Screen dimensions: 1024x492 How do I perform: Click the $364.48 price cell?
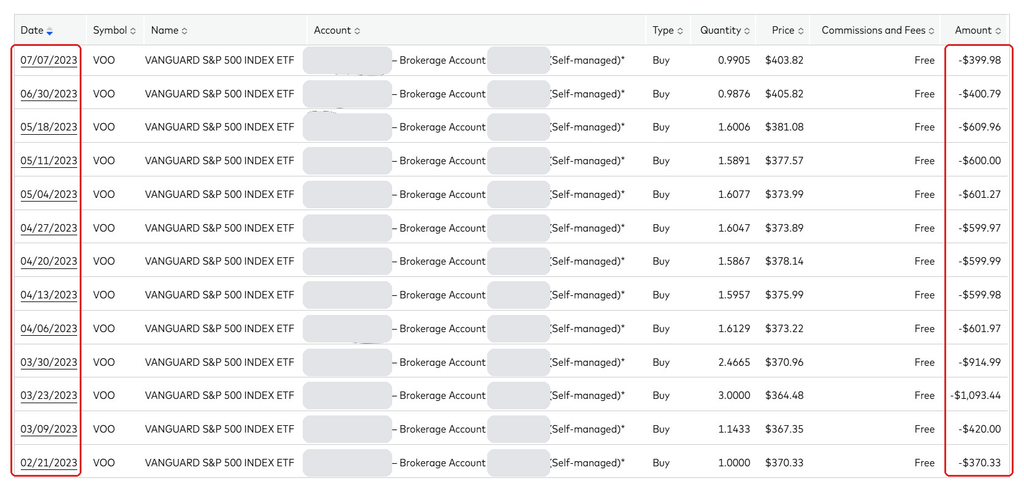coord(784,396)
